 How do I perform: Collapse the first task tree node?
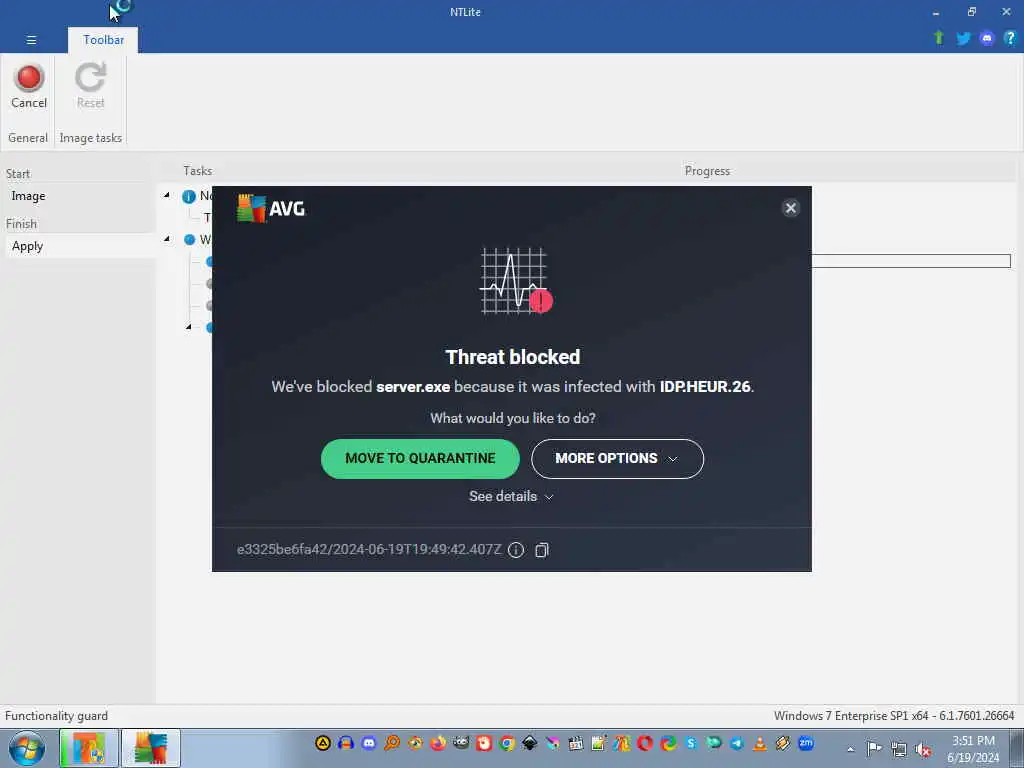tap(167, 195)
